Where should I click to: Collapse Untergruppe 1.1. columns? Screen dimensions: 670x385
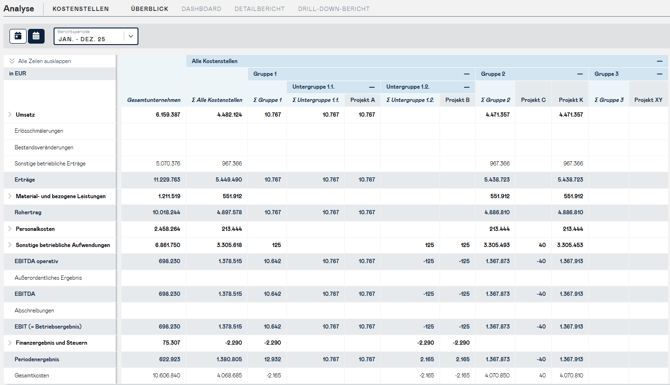pyautogui.click(x=372, y=87)
